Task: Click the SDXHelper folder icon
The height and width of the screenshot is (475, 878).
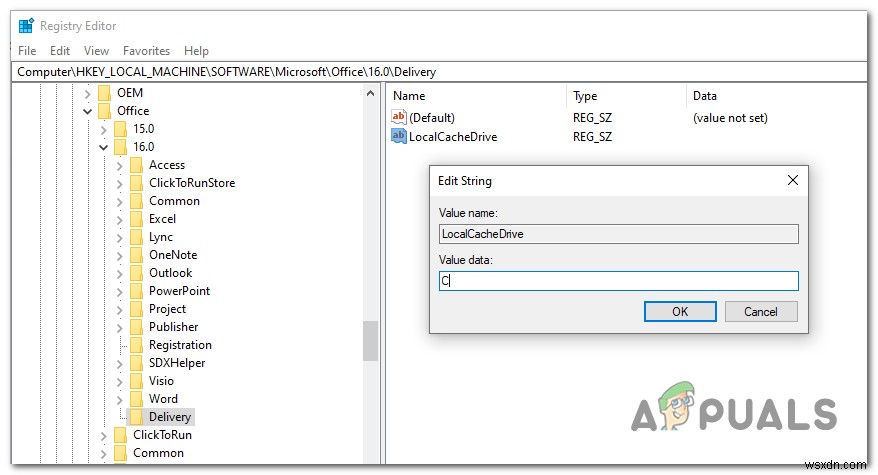Action: click(x=136, y=363)
